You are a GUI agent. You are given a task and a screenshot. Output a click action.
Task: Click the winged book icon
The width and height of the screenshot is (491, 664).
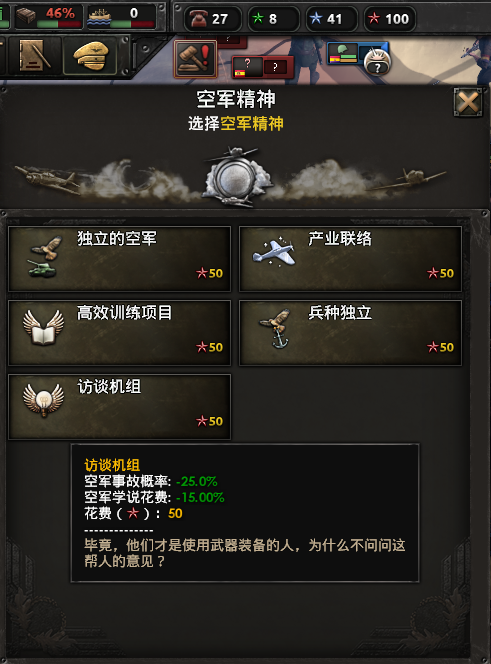pos(43,328)
